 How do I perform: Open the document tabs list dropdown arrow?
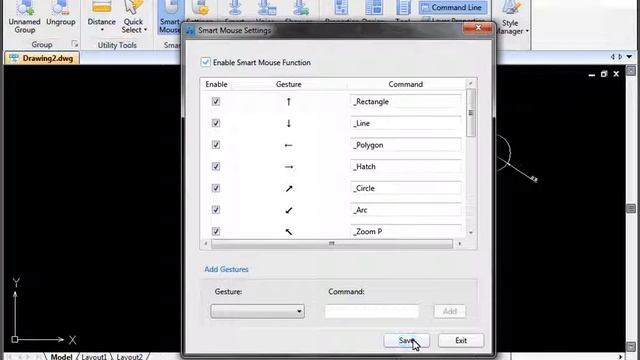629,57
